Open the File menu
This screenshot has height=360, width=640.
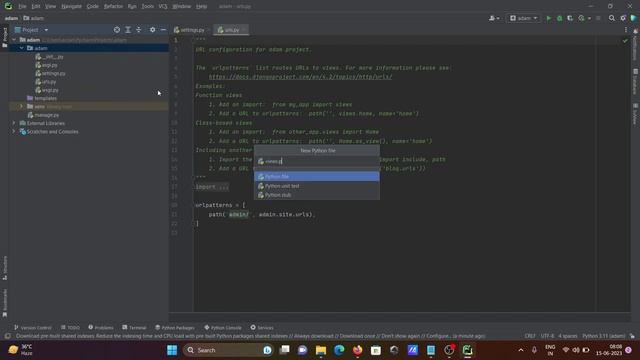point(22,7)
